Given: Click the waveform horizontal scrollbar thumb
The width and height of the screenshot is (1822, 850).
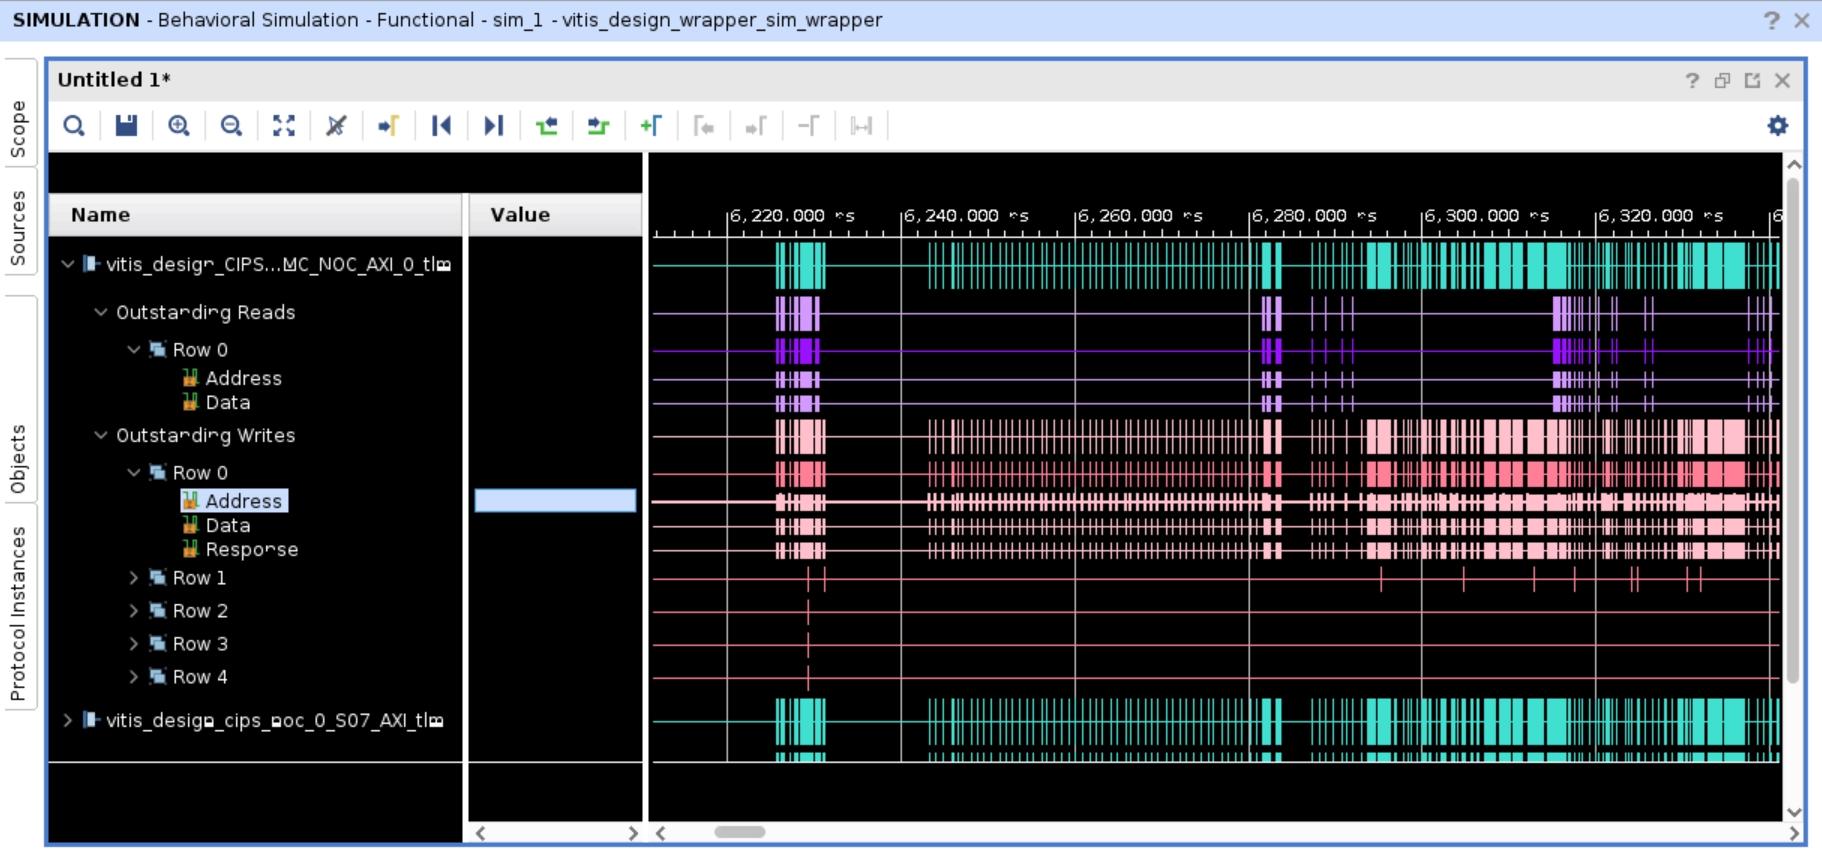Looking at the screenshot, I should pyautogui.click(x=739, y=832).
